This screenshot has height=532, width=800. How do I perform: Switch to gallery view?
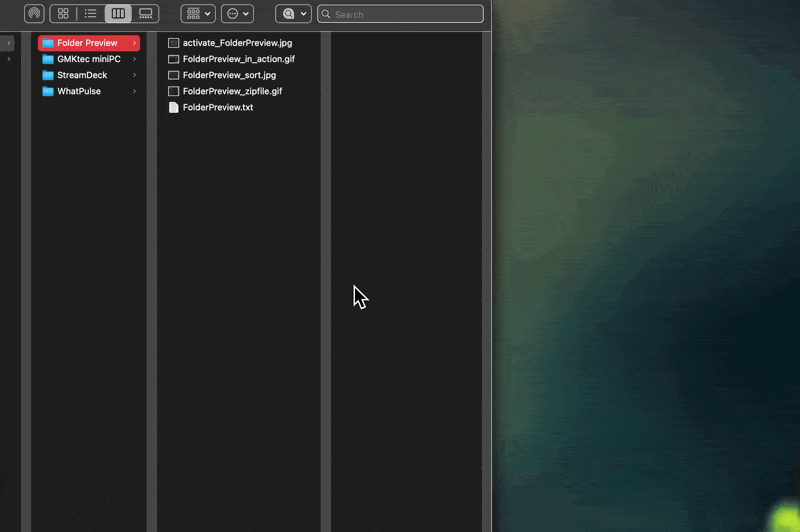(146, 14)
